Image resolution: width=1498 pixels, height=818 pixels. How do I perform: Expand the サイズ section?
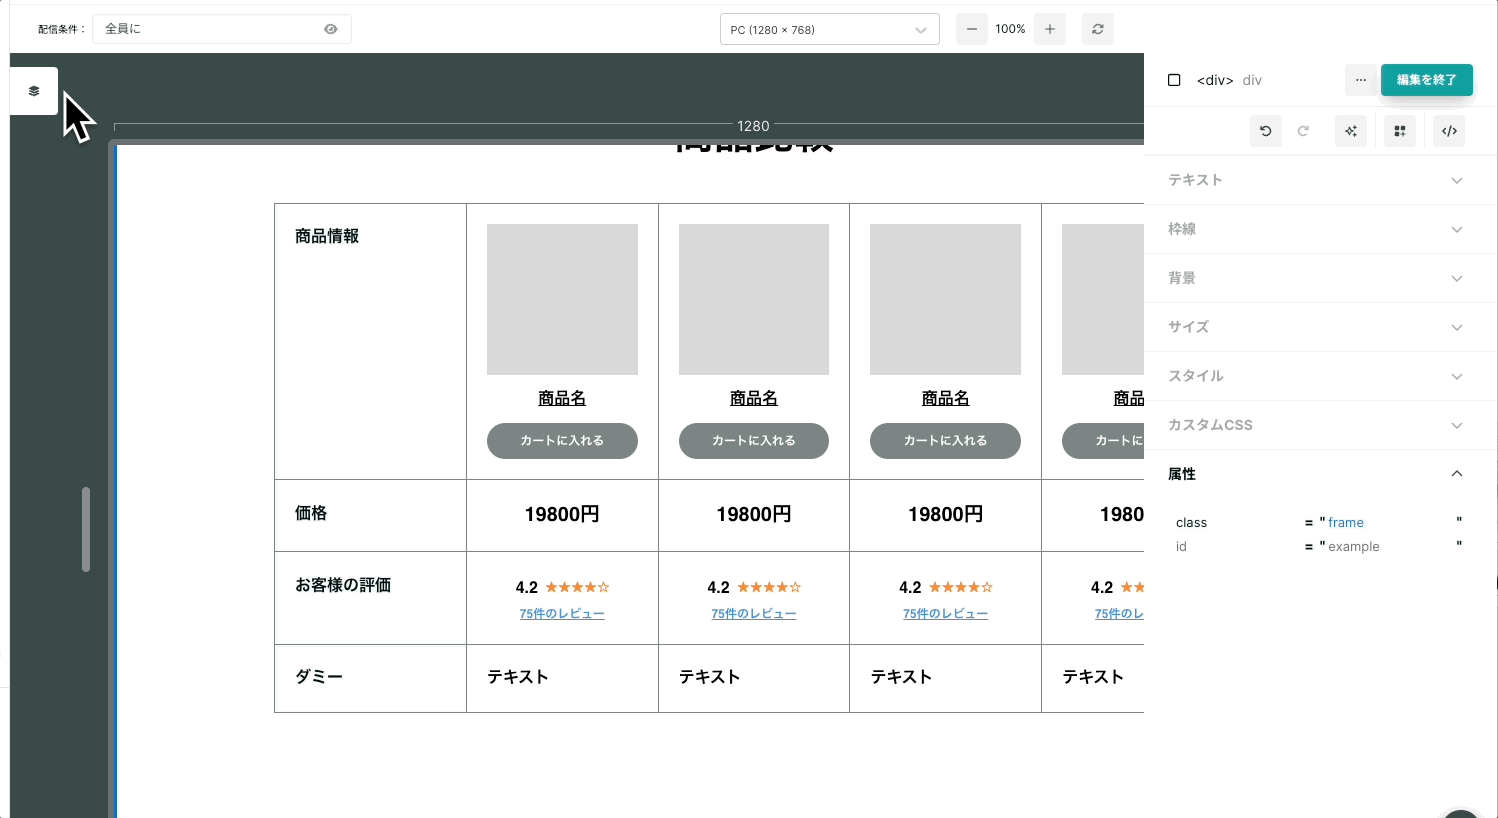(x=1320, y=327)
